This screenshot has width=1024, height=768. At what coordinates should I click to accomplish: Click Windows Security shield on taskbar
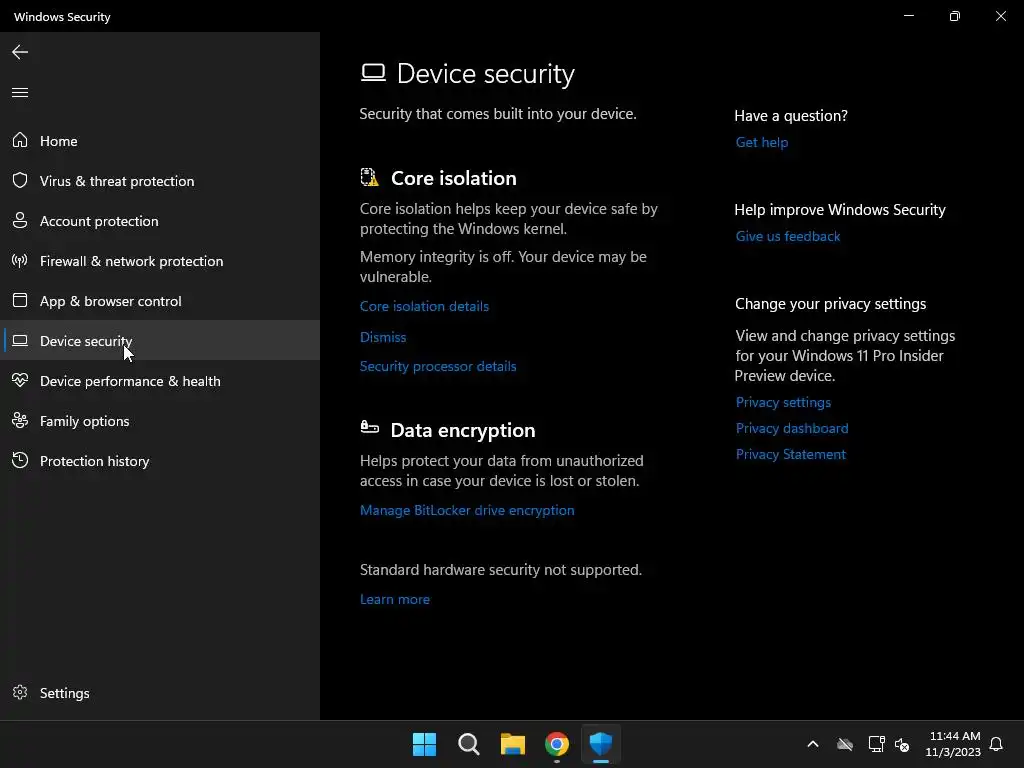[600, 744]
